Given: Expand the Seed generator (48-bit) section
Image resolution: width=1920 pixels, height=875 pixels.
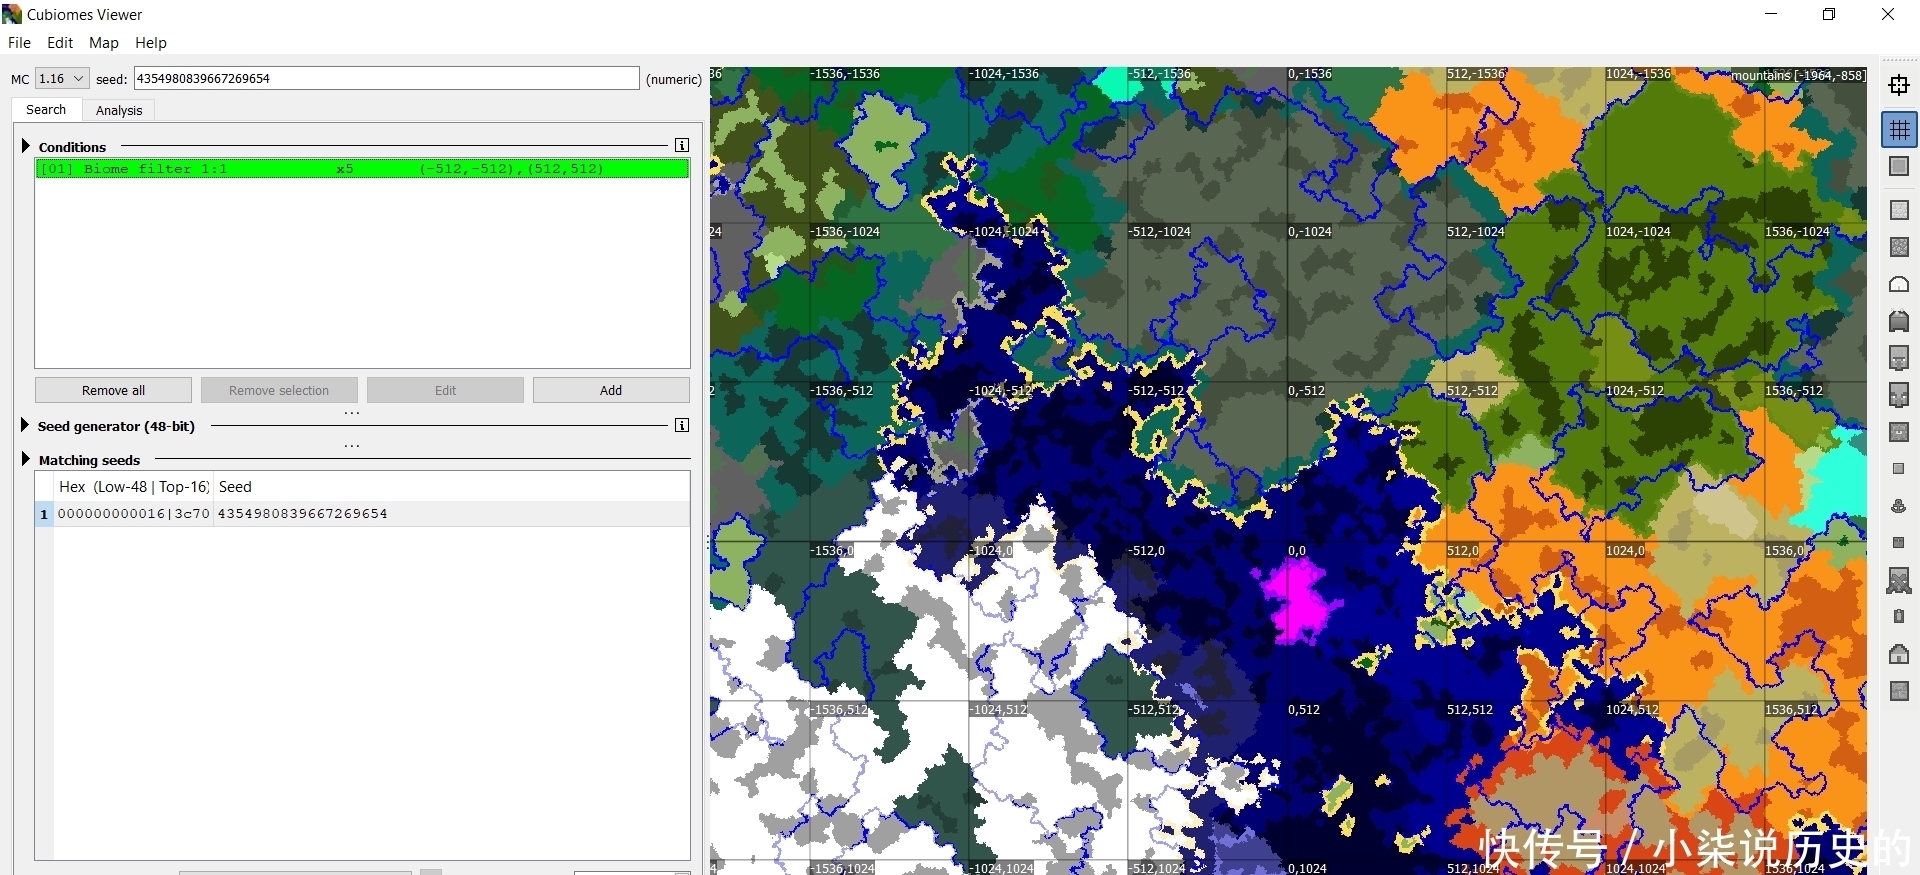Looking at the screenshot, I should [26, 426].
